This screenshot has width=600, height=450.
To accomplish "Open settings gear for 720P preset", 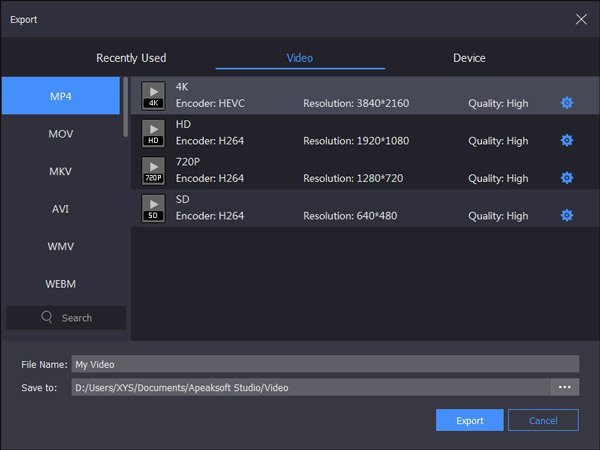I will [x=567, y=178].
